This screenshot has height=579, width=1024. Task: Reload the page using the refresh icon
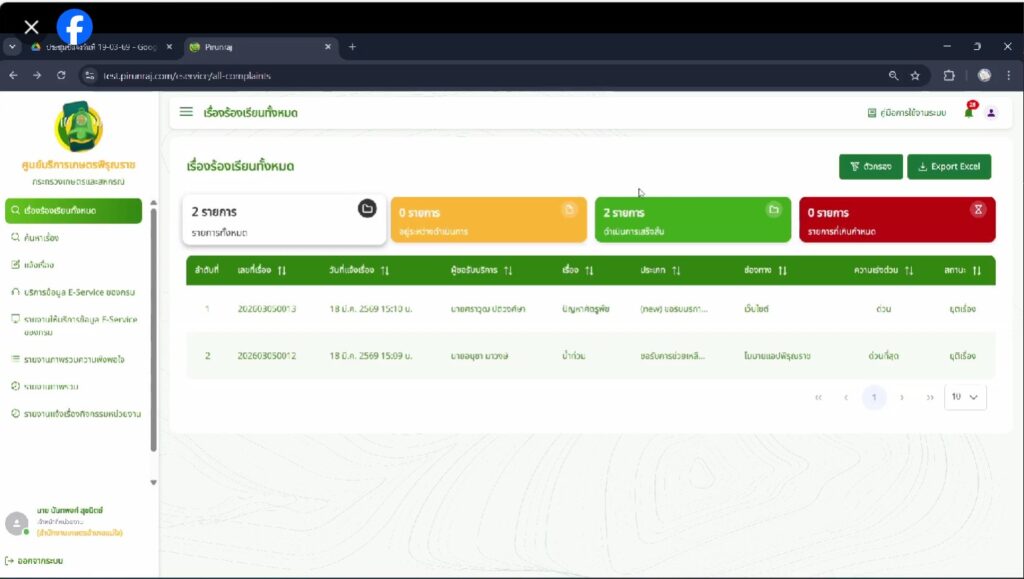pyautogui.click(x=61, y=75)
